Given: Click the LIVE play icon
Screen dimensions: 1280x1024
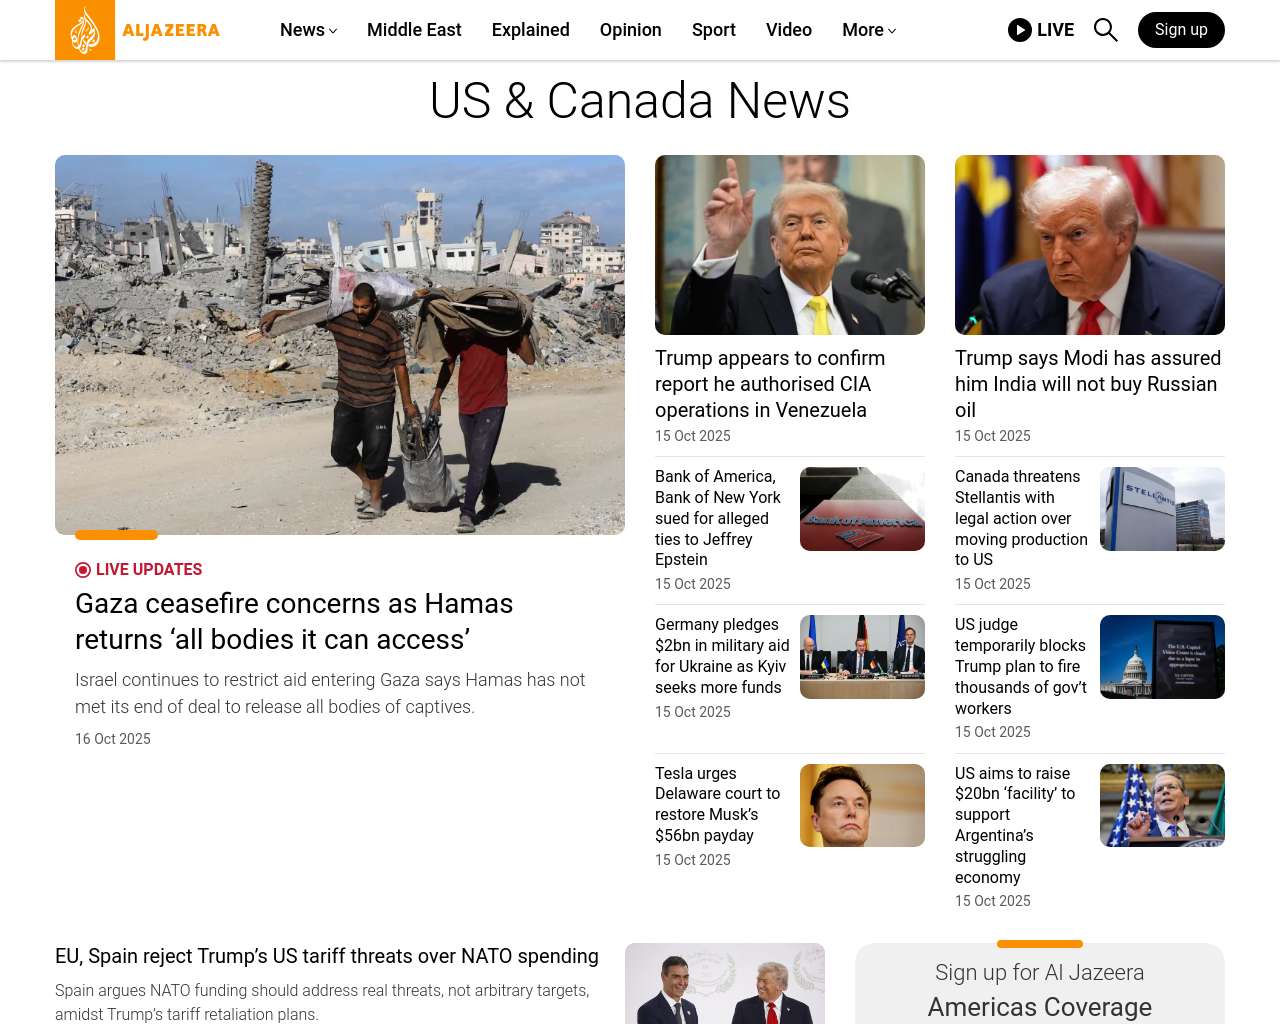Looking at the screenshot, I should point(1019,30).
